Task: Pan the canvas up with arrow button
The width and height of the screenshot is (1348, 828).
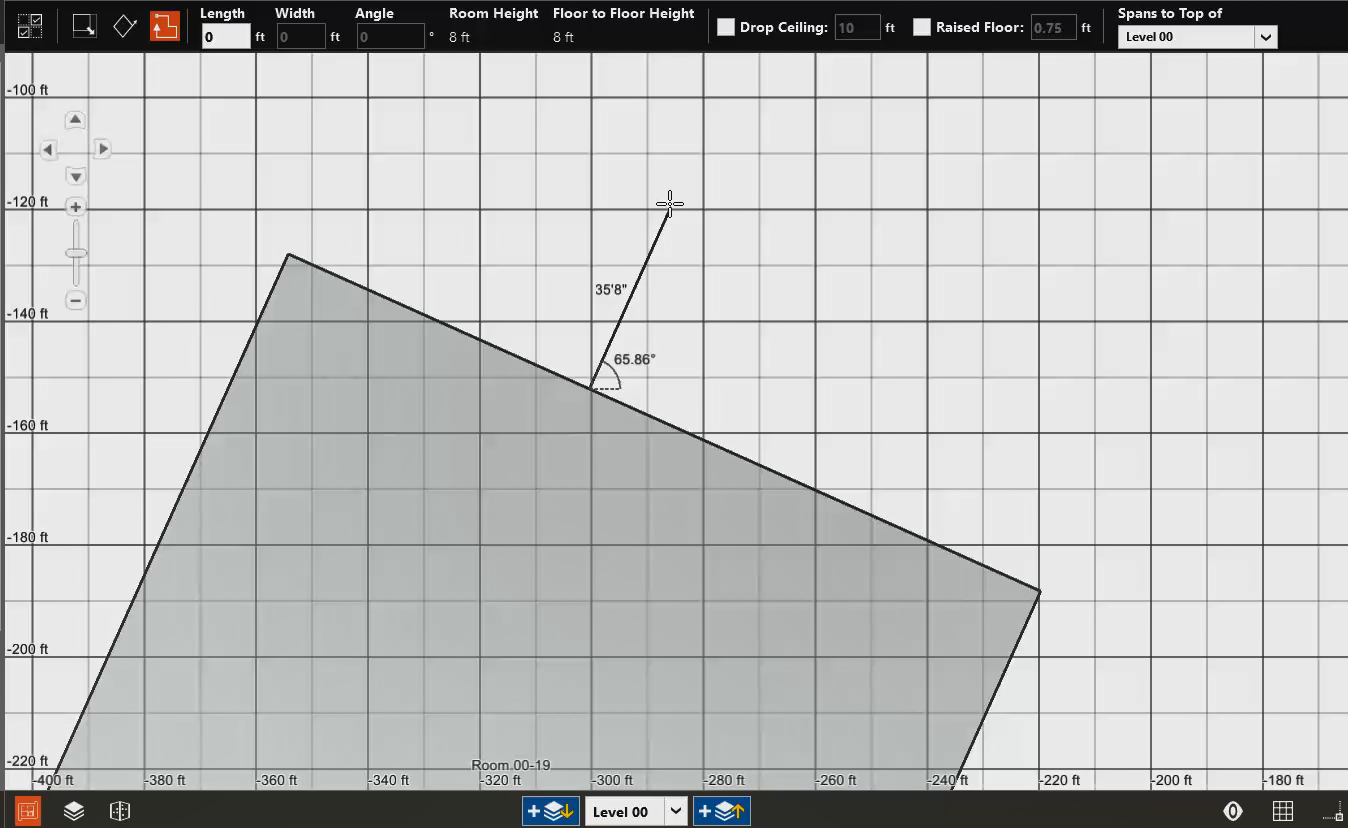Action: [x=75, y=121]
